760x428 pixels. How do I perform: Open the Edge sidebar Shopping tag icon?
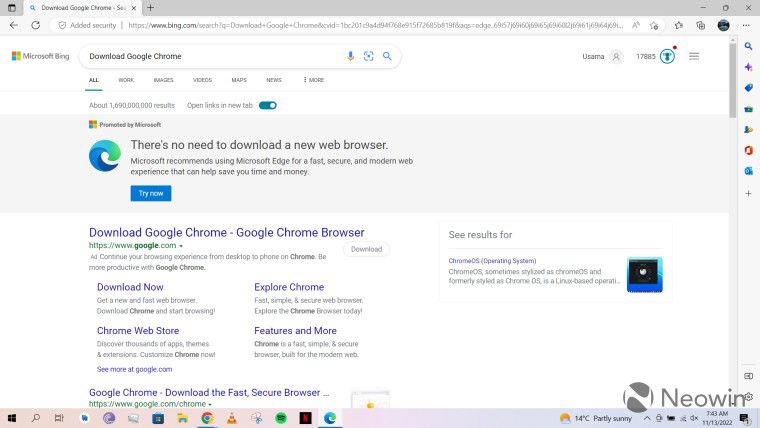[x=748, y=88]
